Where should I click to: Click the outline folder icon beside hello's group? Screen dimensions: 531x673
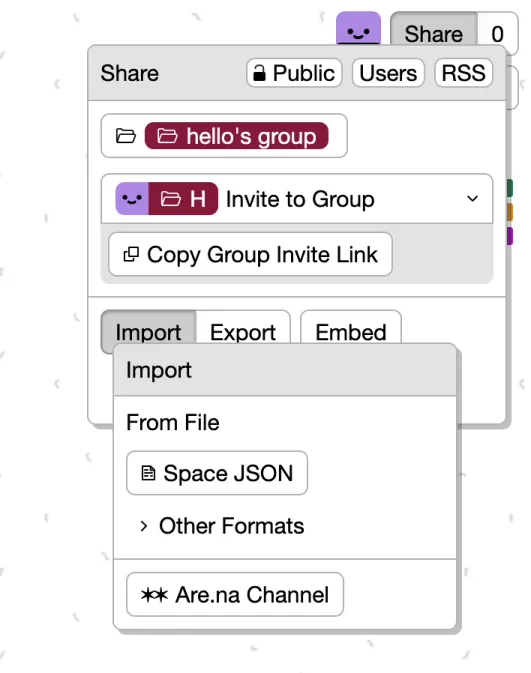(126, 136)
